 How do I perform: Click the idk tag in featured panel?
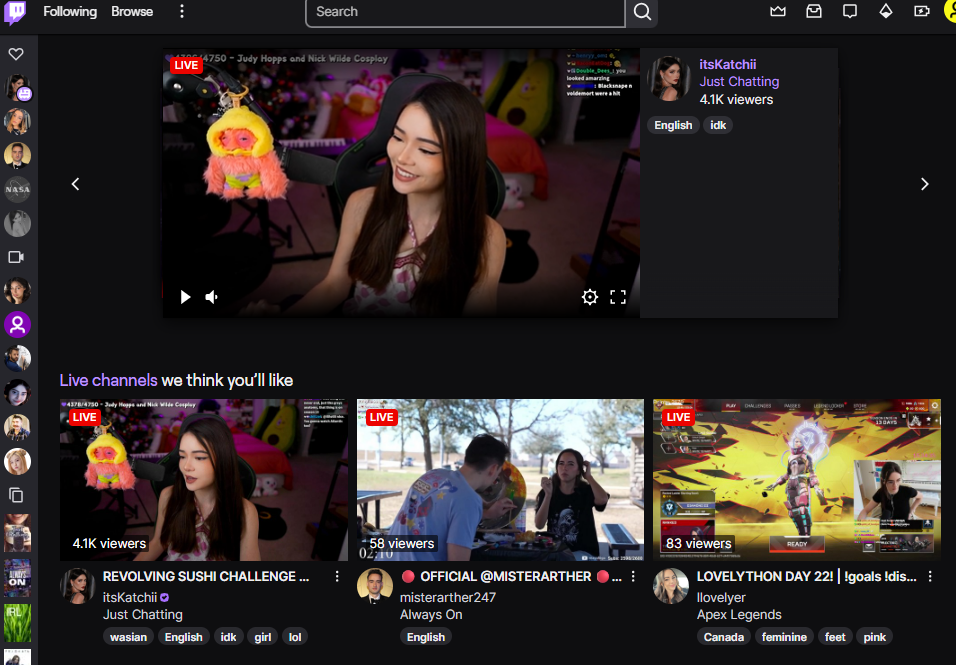tap(718, 125)
